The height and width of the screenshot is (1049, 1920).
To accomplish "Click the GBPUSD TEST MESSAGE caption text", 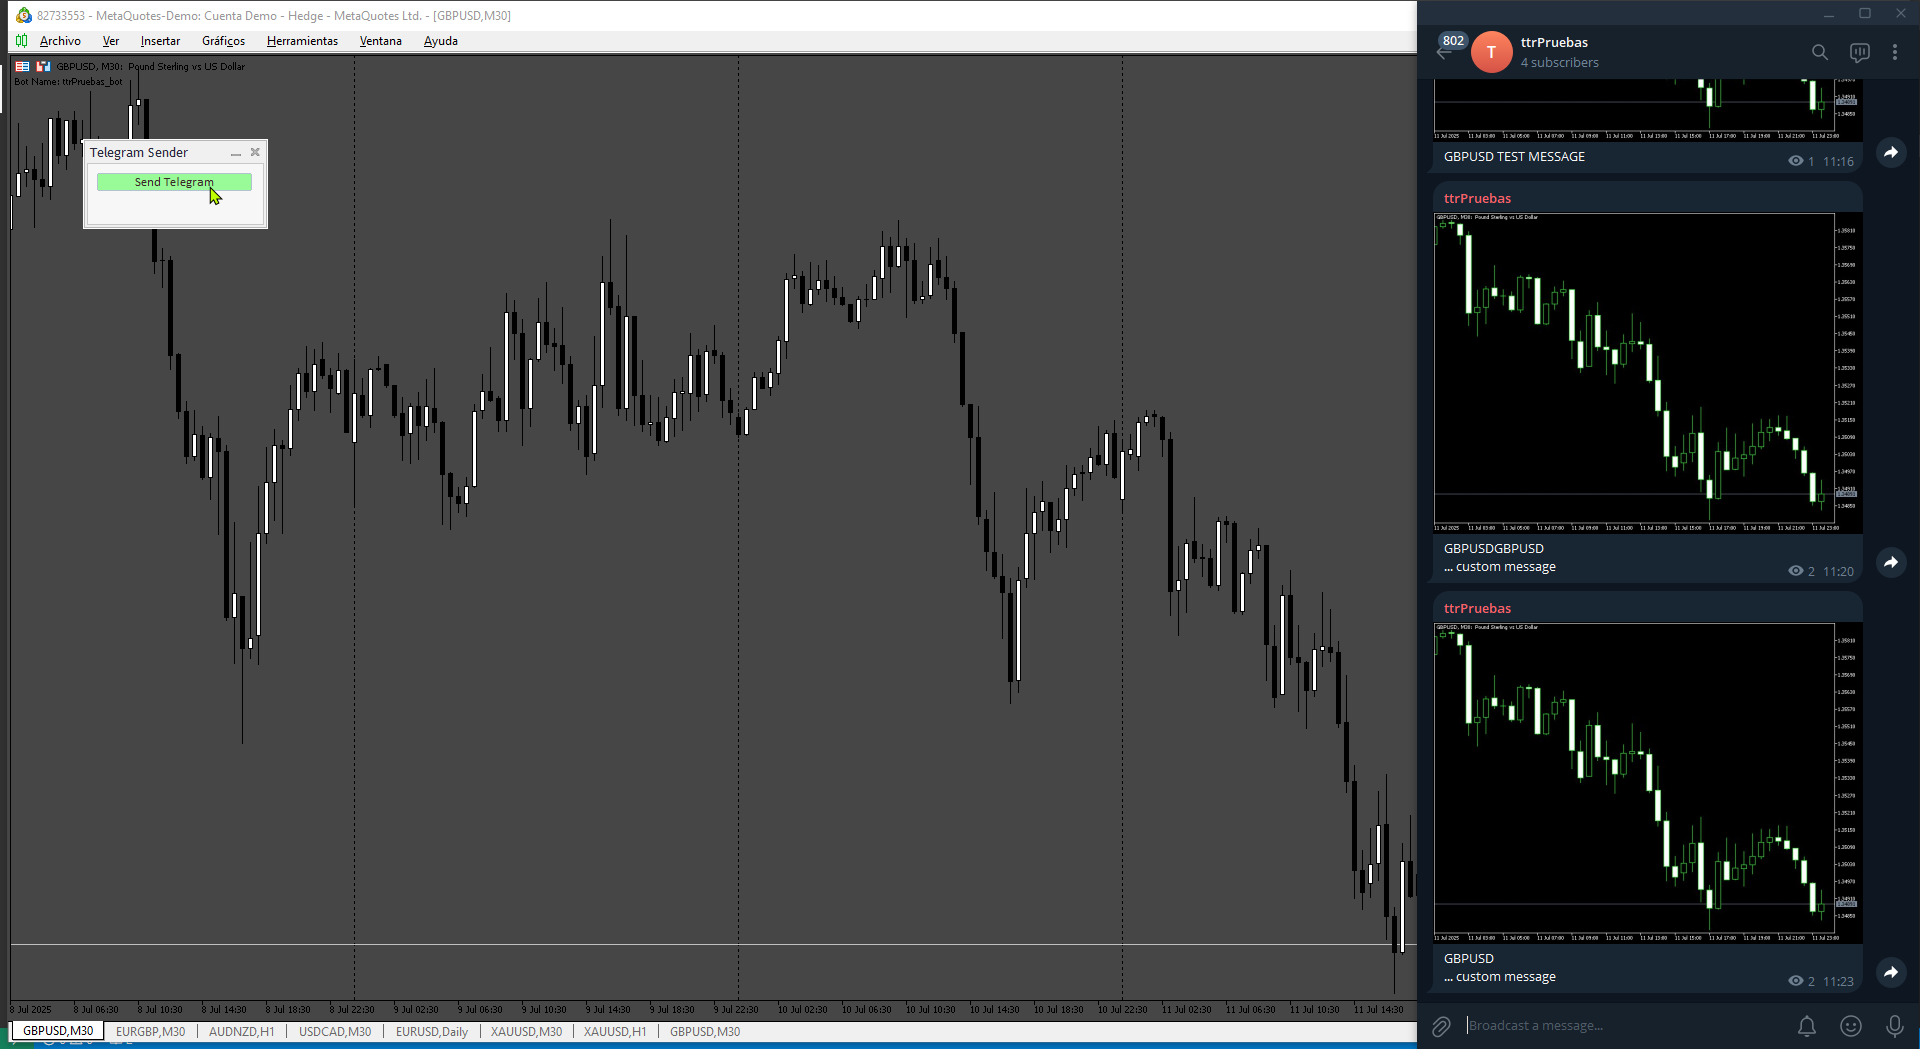I will tap(1514, 156).
